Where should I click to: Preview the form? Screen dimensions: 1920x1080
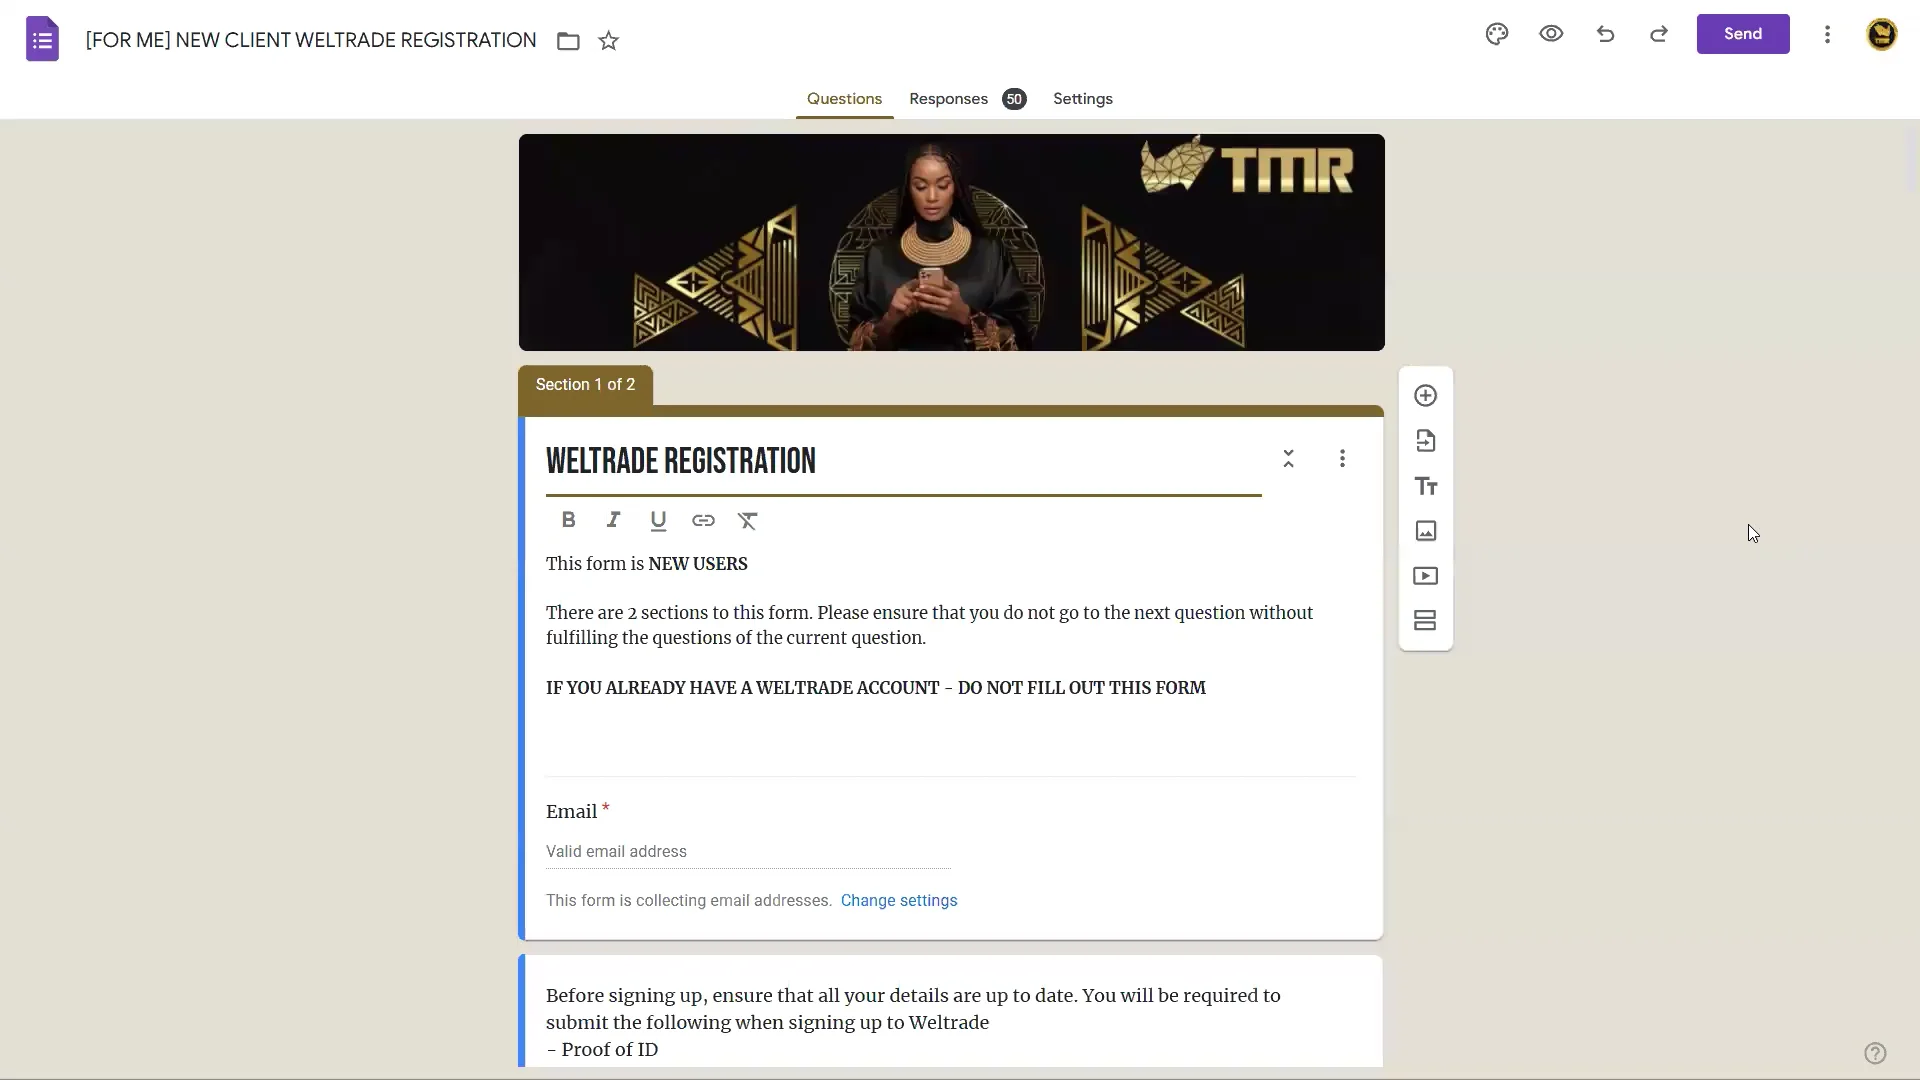click(x=1551, y=33)
